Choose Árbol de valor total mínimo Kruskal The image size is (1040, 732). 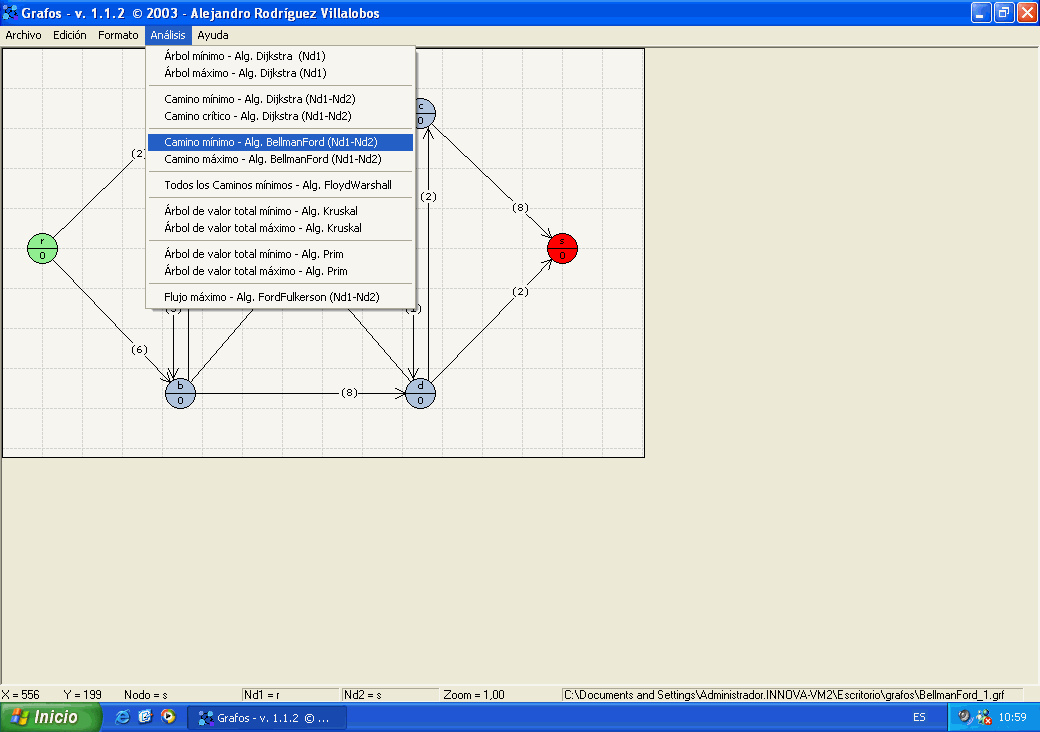click(x=260, y=211)
